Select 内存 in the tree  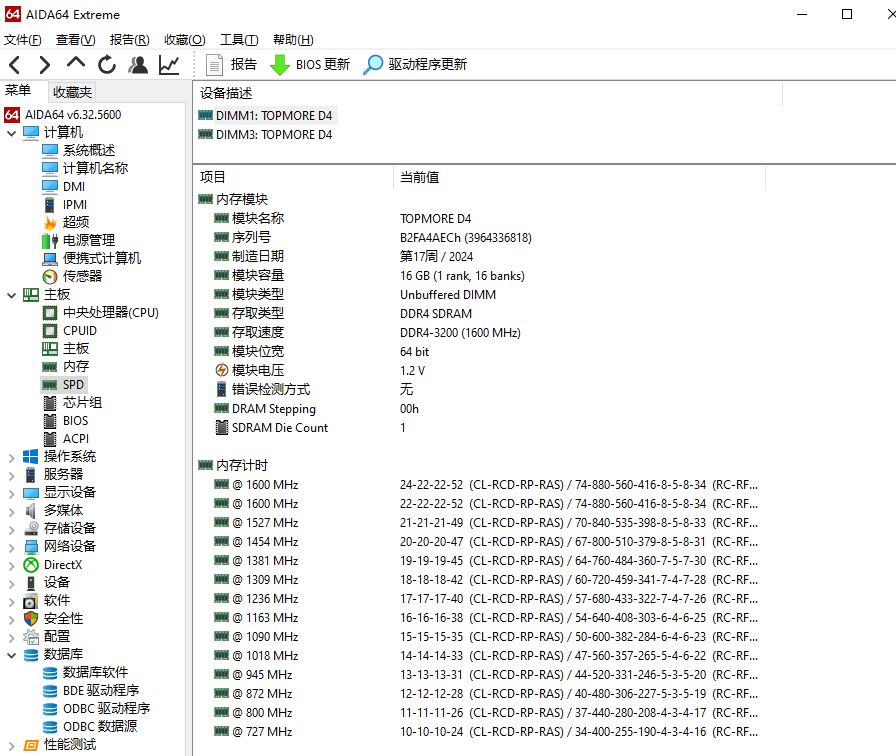(75, 366)
